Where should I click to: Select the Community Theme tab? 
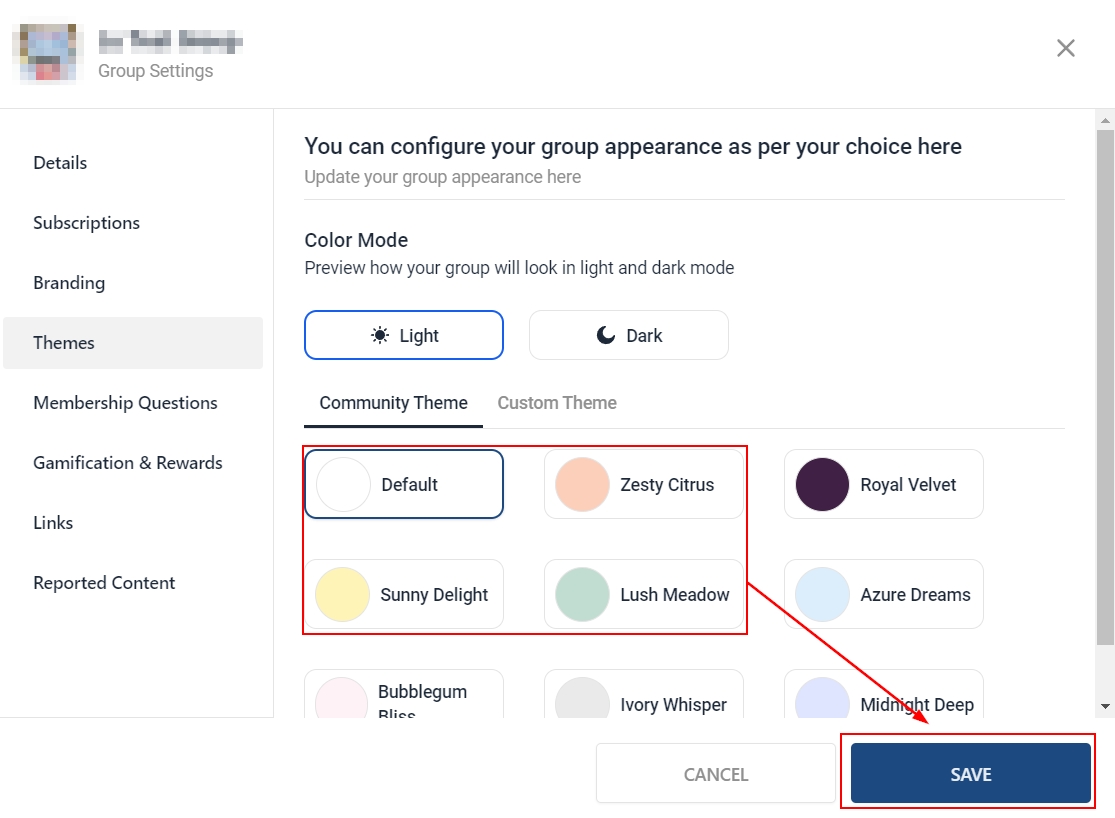393,403
